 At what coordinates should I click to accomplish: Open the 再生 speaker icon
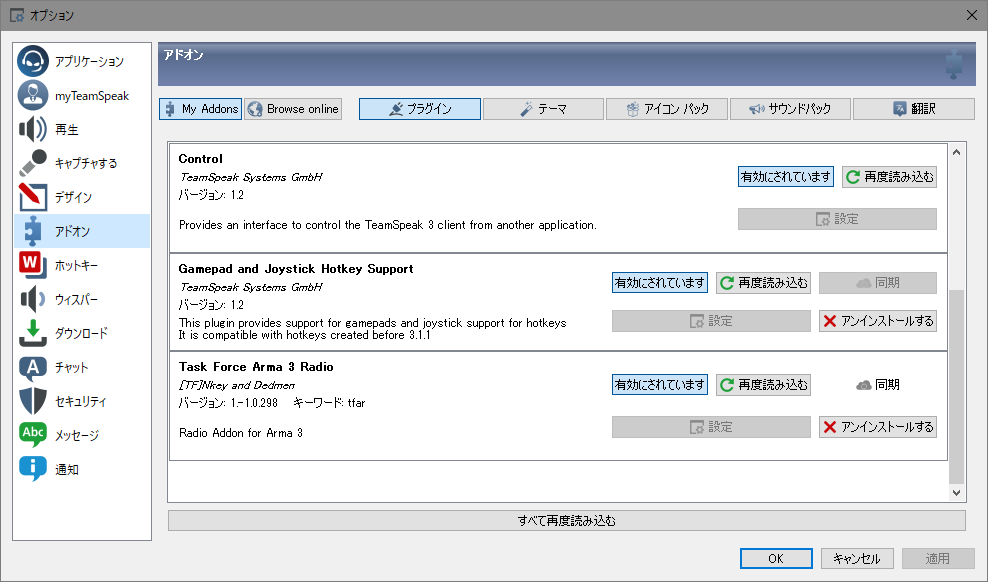point(33,129)
